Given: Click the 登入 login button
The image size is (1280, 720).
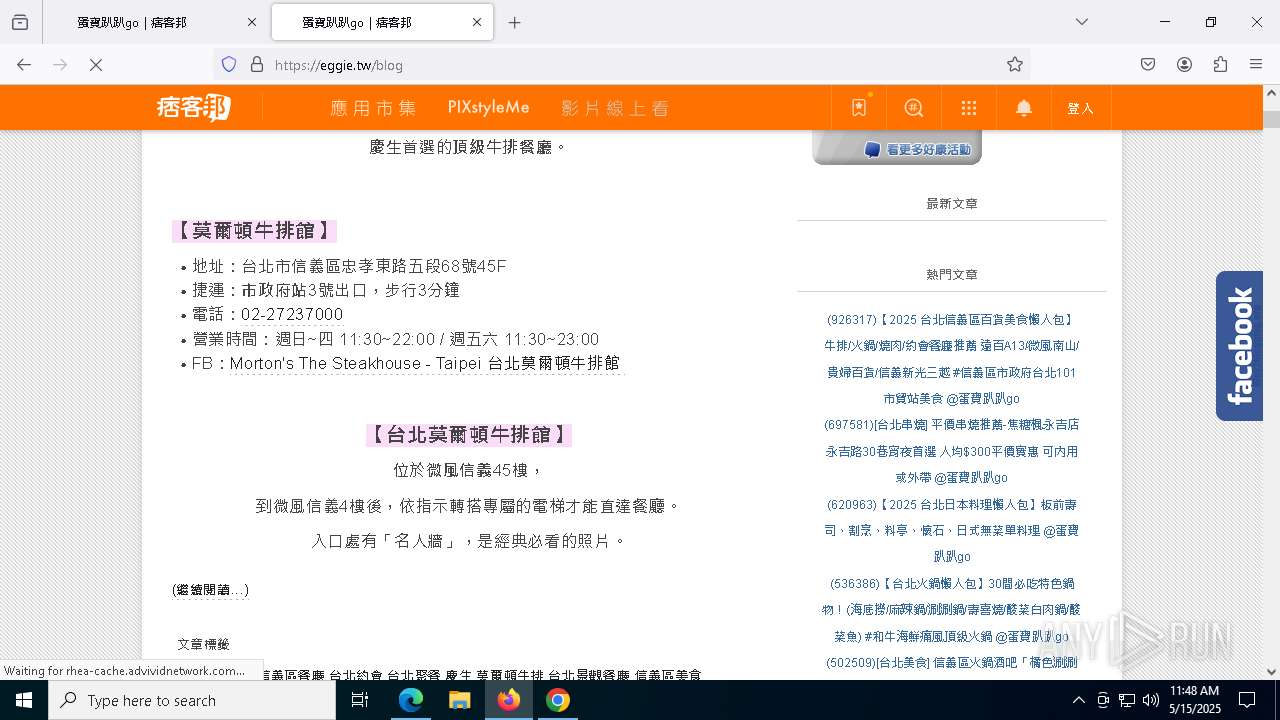Looking at the screenshot, I should click(x=1081, y=108).
